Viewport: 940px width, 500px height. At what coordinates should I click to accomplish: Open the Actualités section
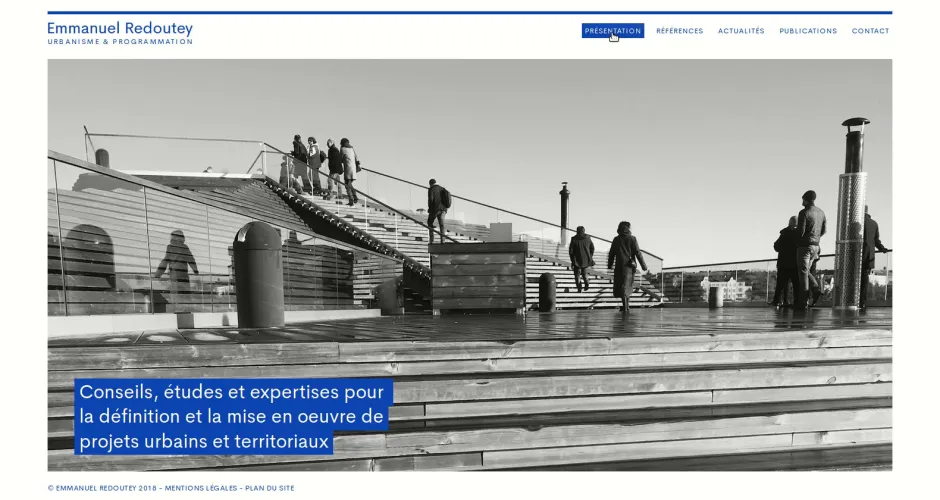click(x=740, y=31)
